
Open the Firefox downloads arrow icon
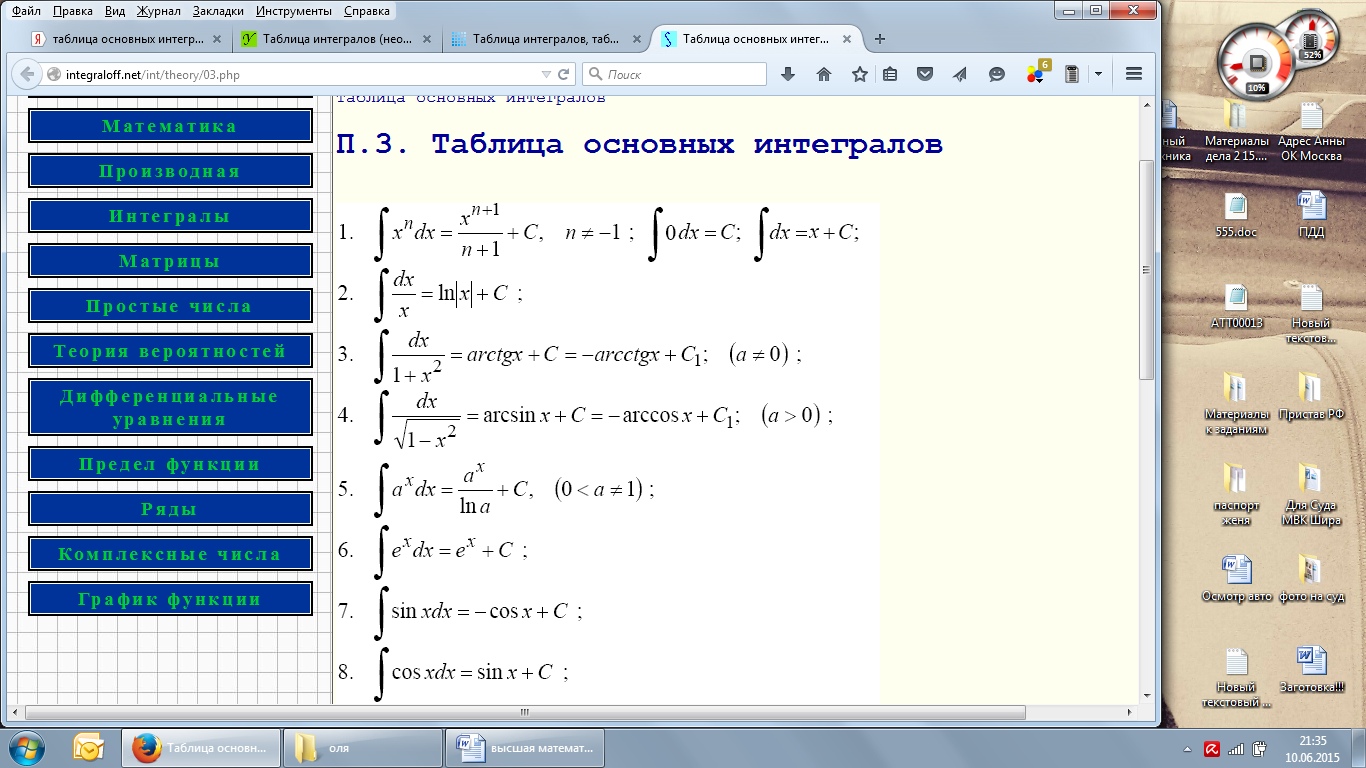(x=787, y=74)
